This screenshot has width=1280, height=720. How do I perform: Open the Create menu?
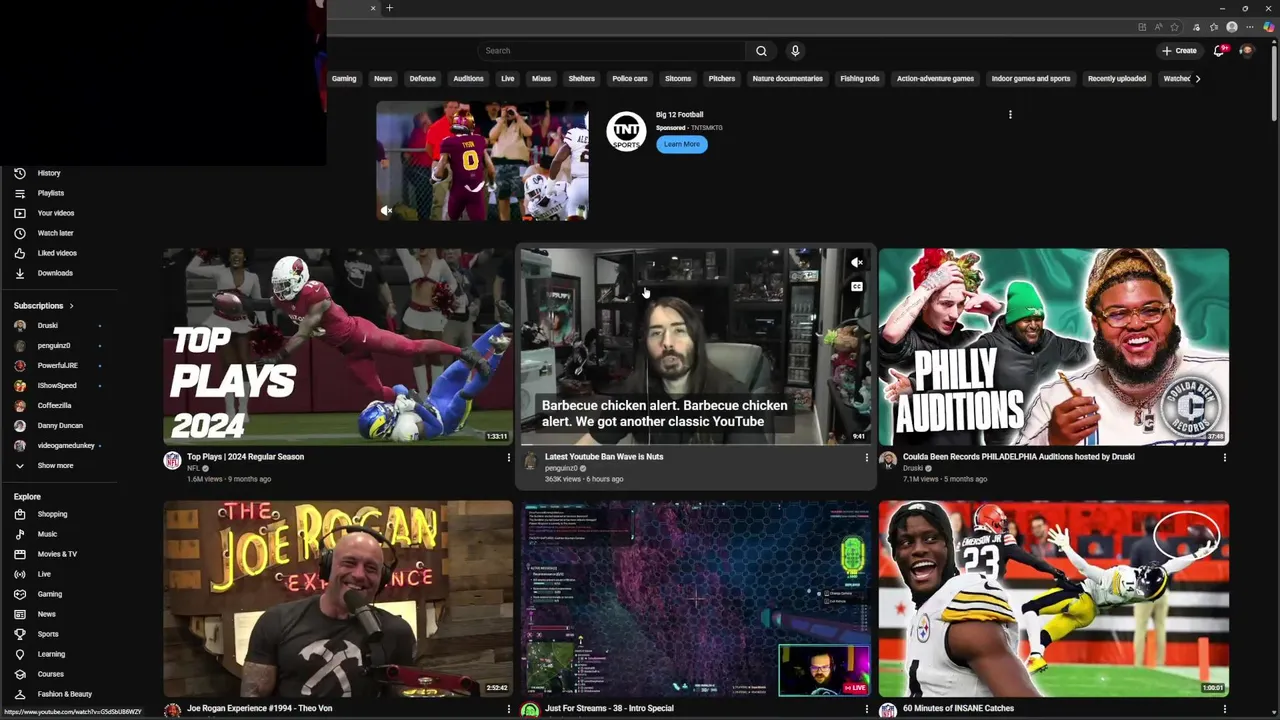coord(1179,51)
